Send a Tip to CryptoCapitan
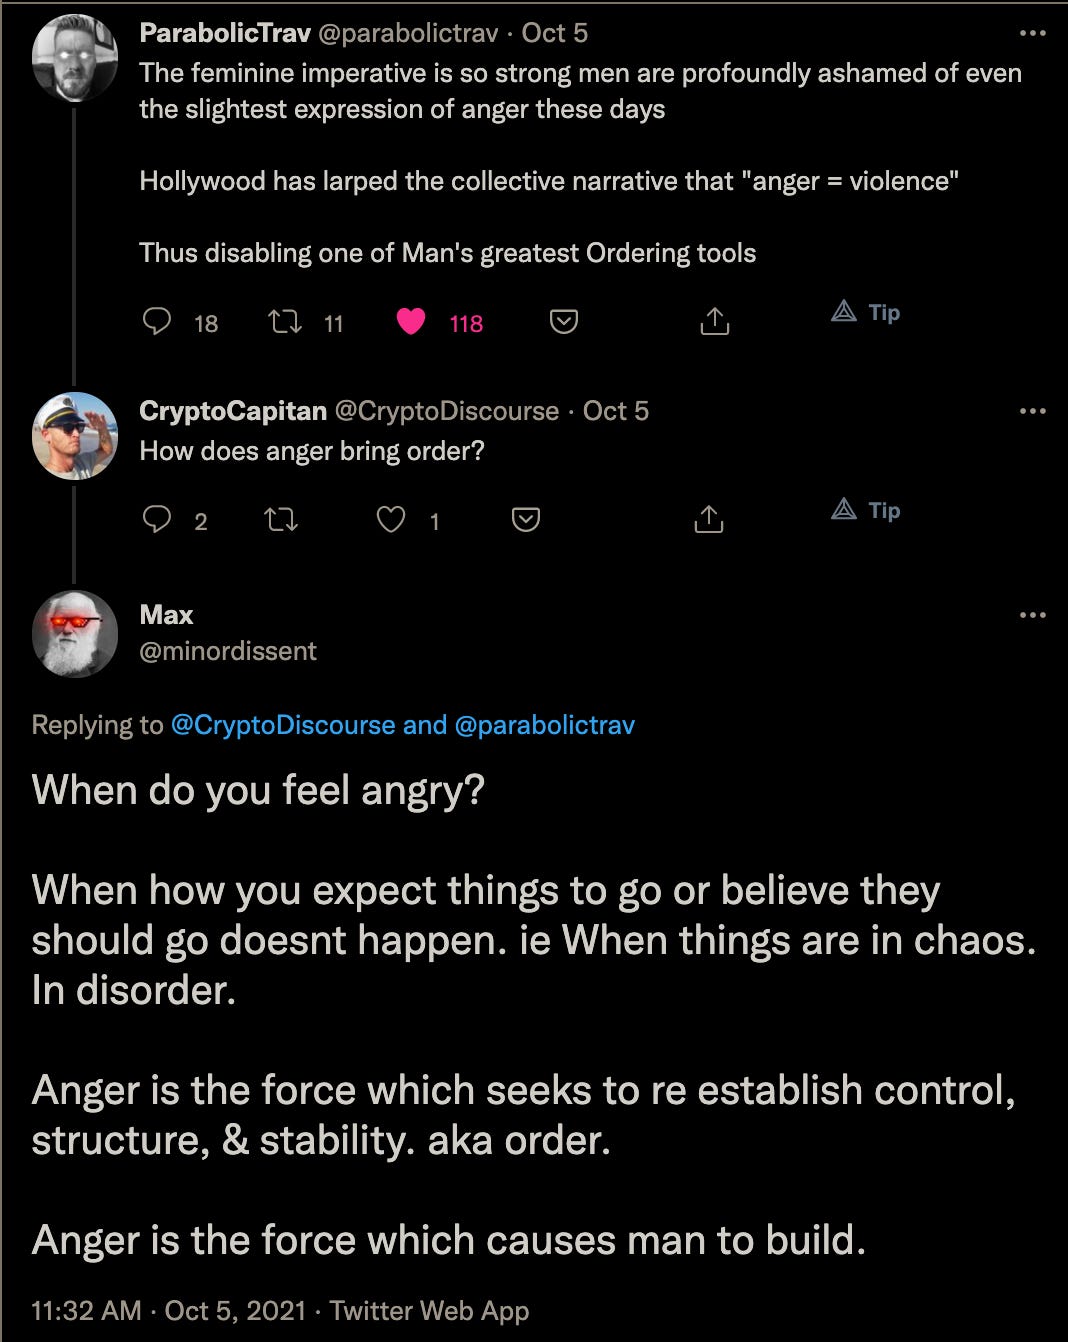1068x1342 pixels. pyautogui.click(x=866, y=510)
